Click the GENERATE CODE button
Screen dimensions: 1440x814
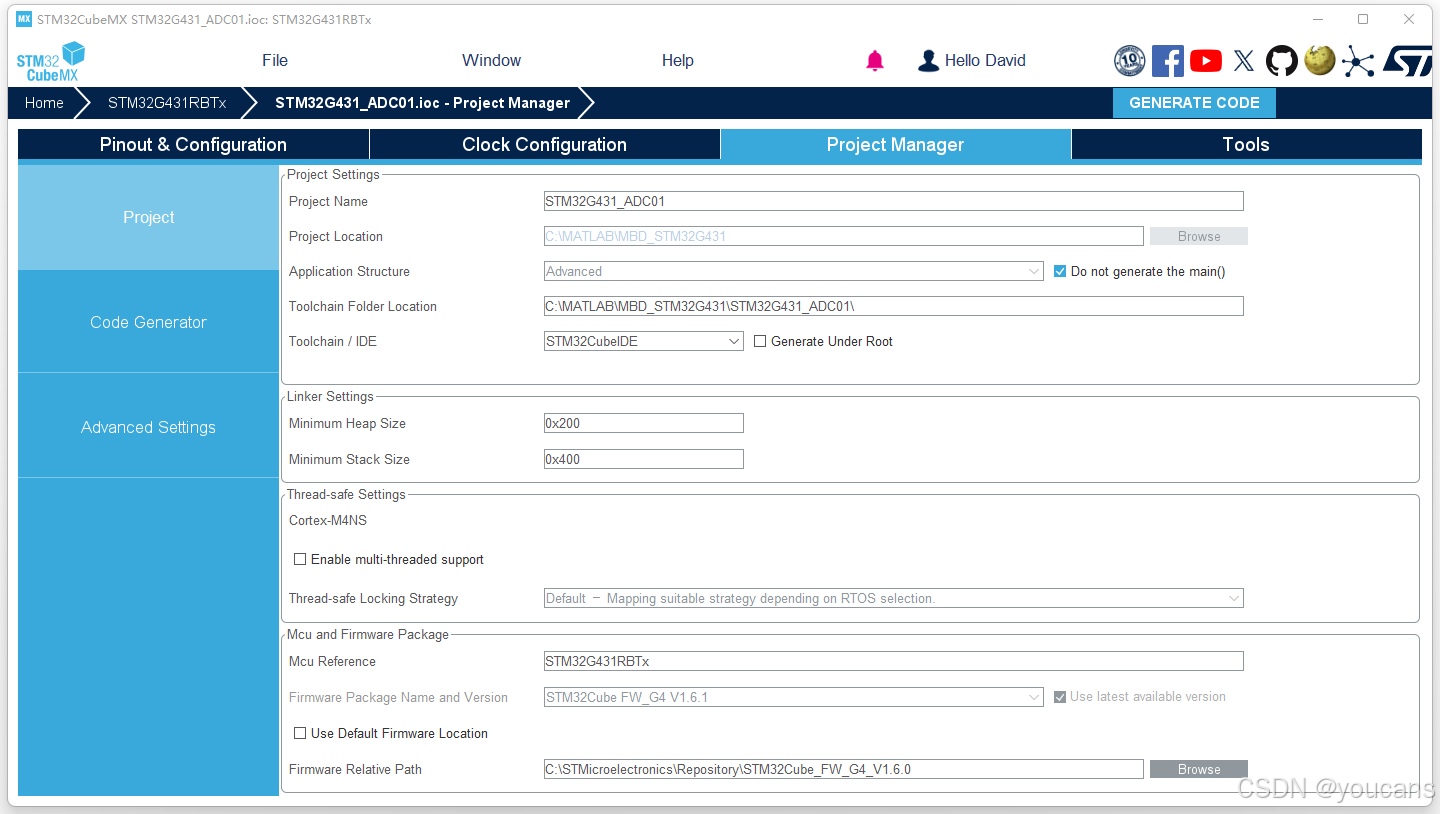tap(1194, 103)
